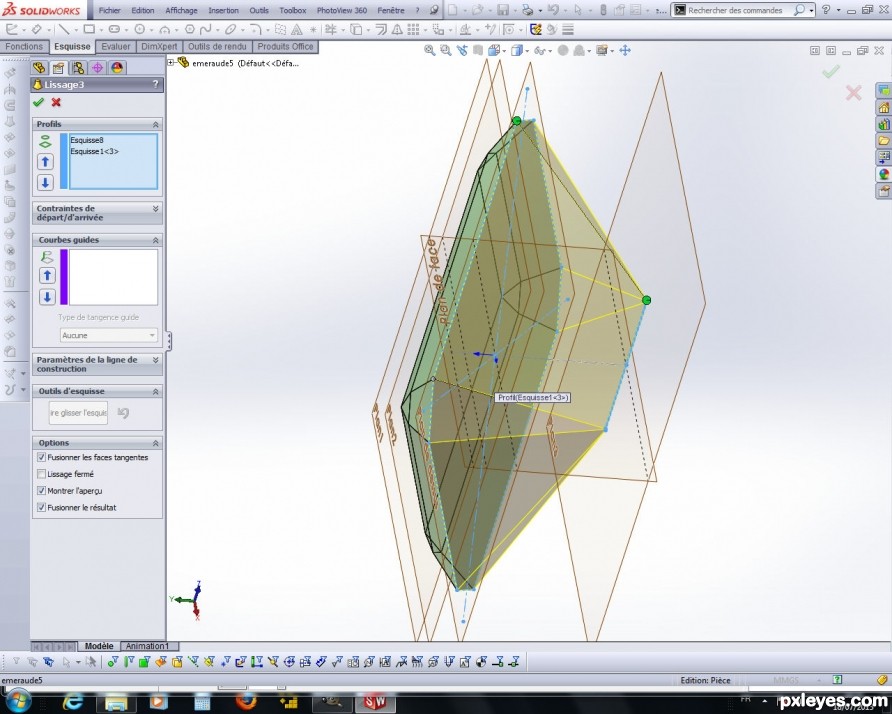
Task: Switch to DimXpert tab
Action: (159, 47)
